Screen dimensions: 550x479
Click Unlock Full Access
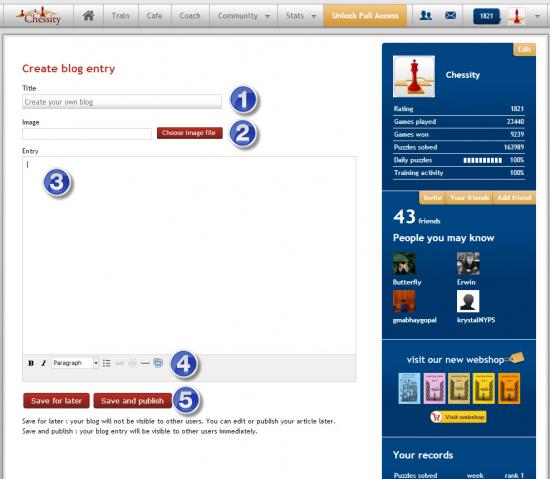click(365, 16)
